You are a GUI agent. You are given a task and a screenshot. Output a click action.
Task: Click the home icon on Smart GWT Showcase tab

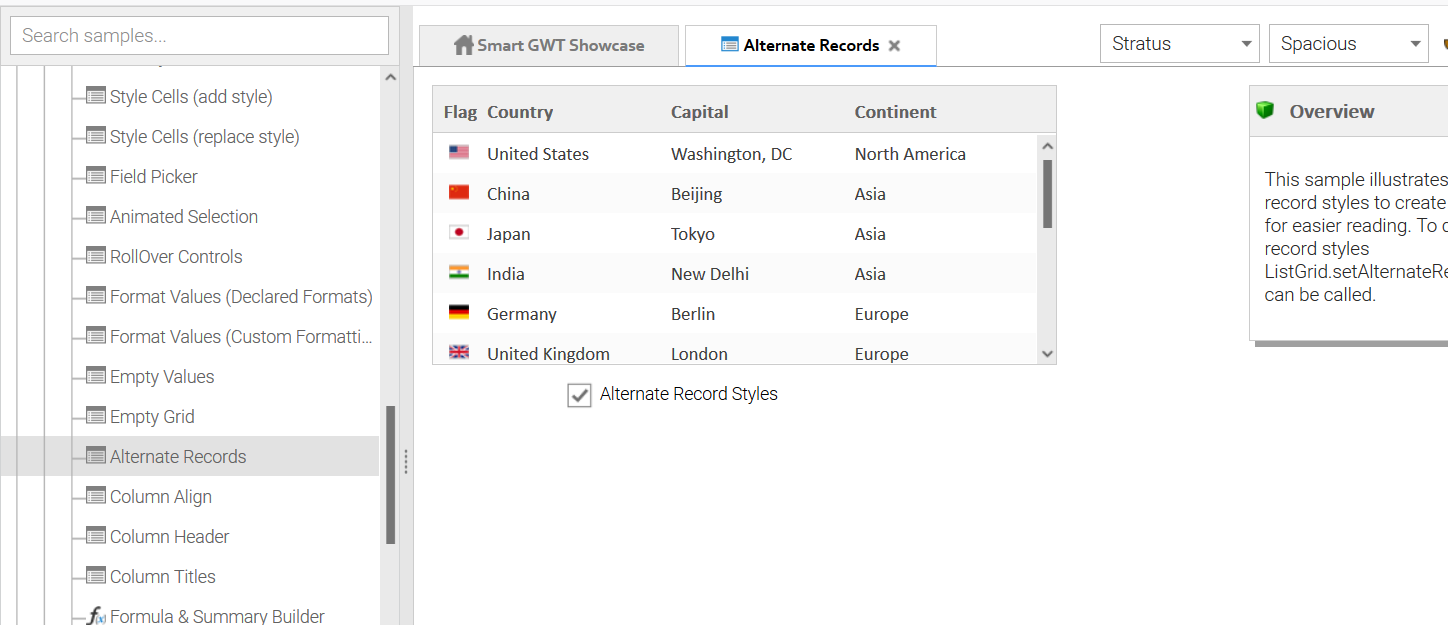point(463,45)
